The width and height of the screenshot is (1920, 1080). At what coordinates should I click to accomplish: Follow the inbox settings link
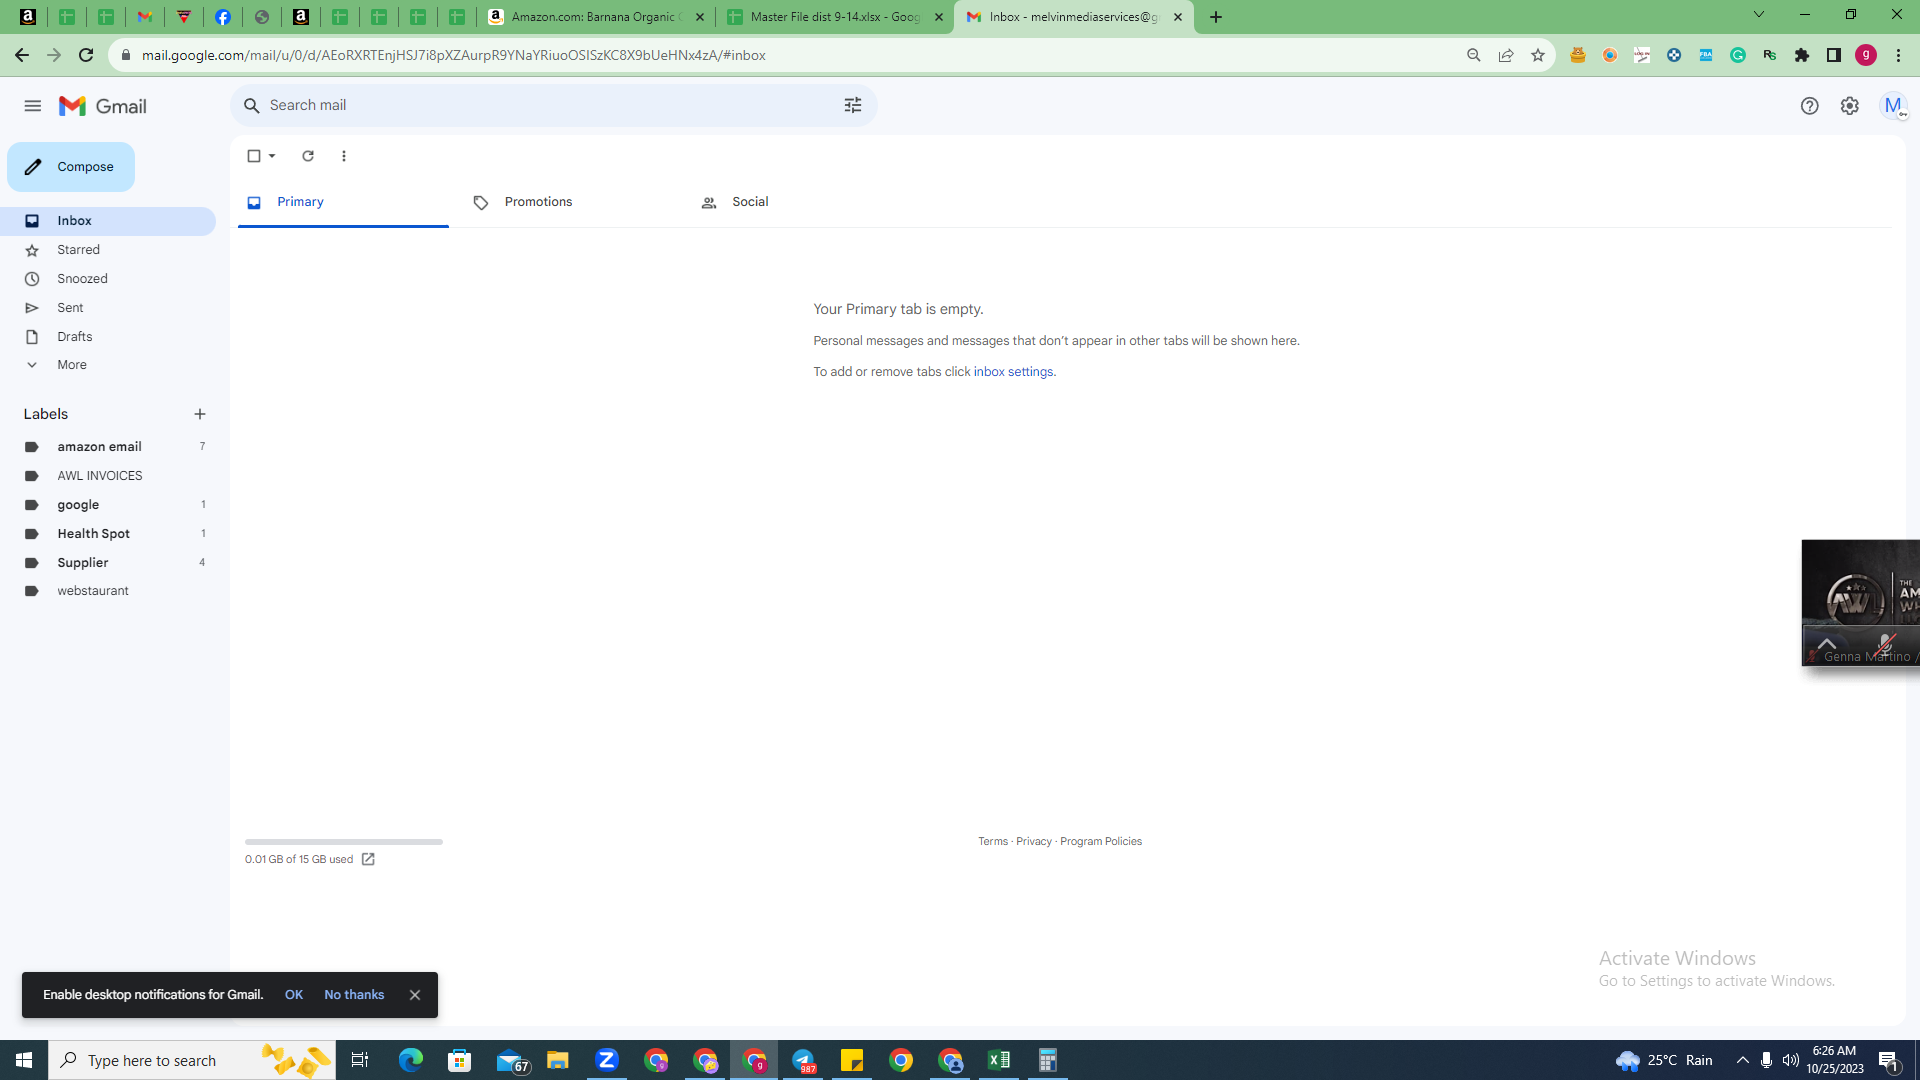click(x=1013, y=372)
